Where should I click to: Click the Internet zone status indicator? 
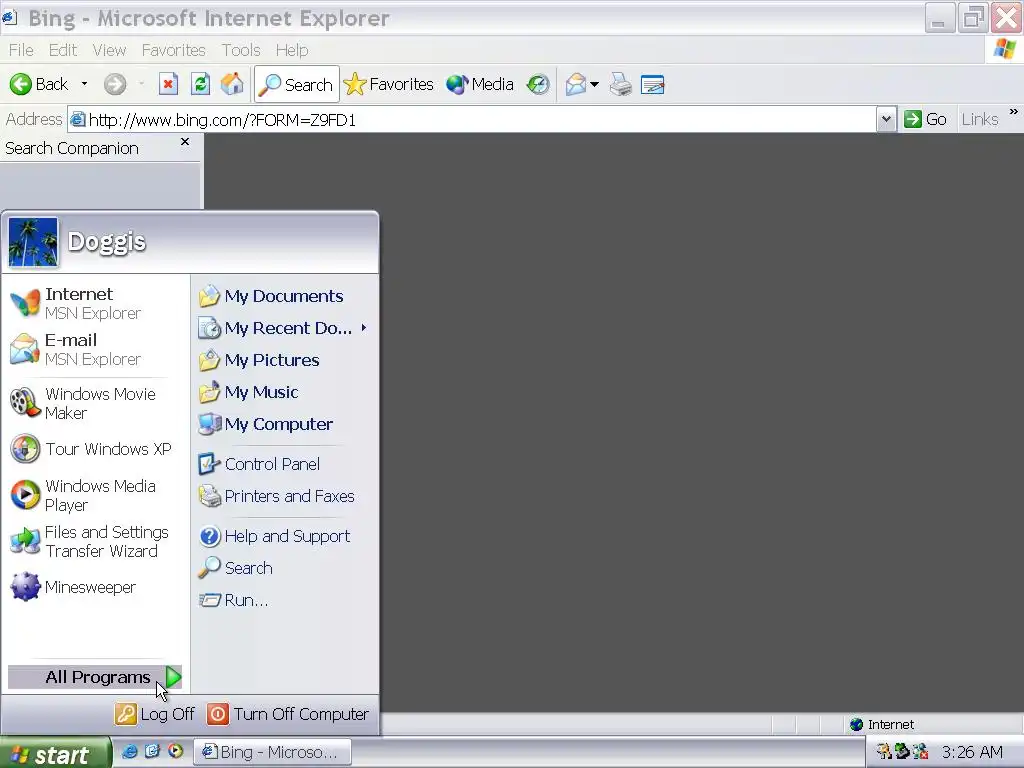point(882,724)
